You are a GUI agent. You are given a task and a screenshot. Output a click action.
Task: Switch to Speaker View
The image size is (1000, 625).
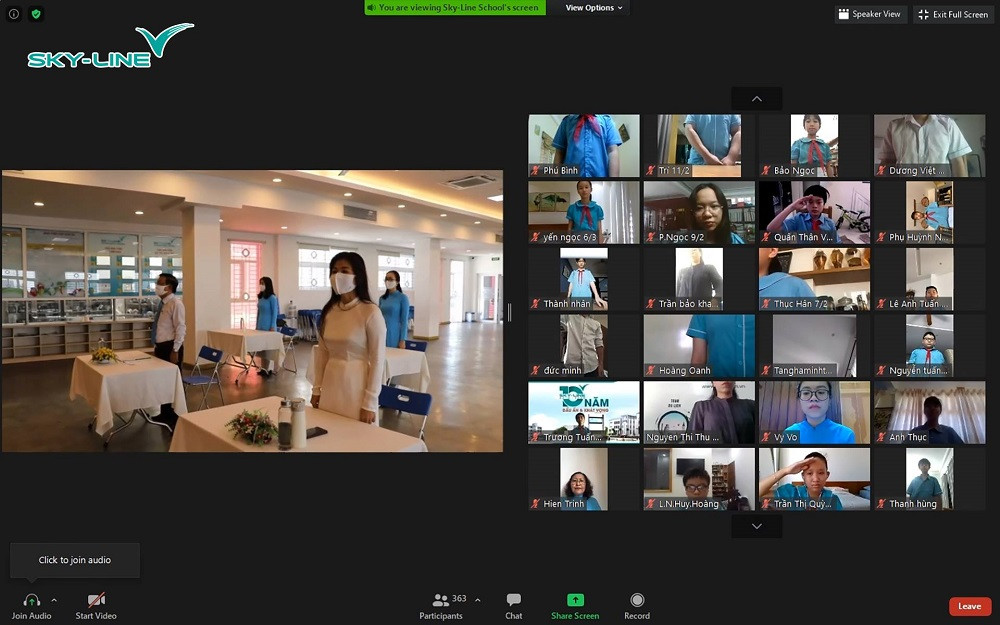pos(870,14)
